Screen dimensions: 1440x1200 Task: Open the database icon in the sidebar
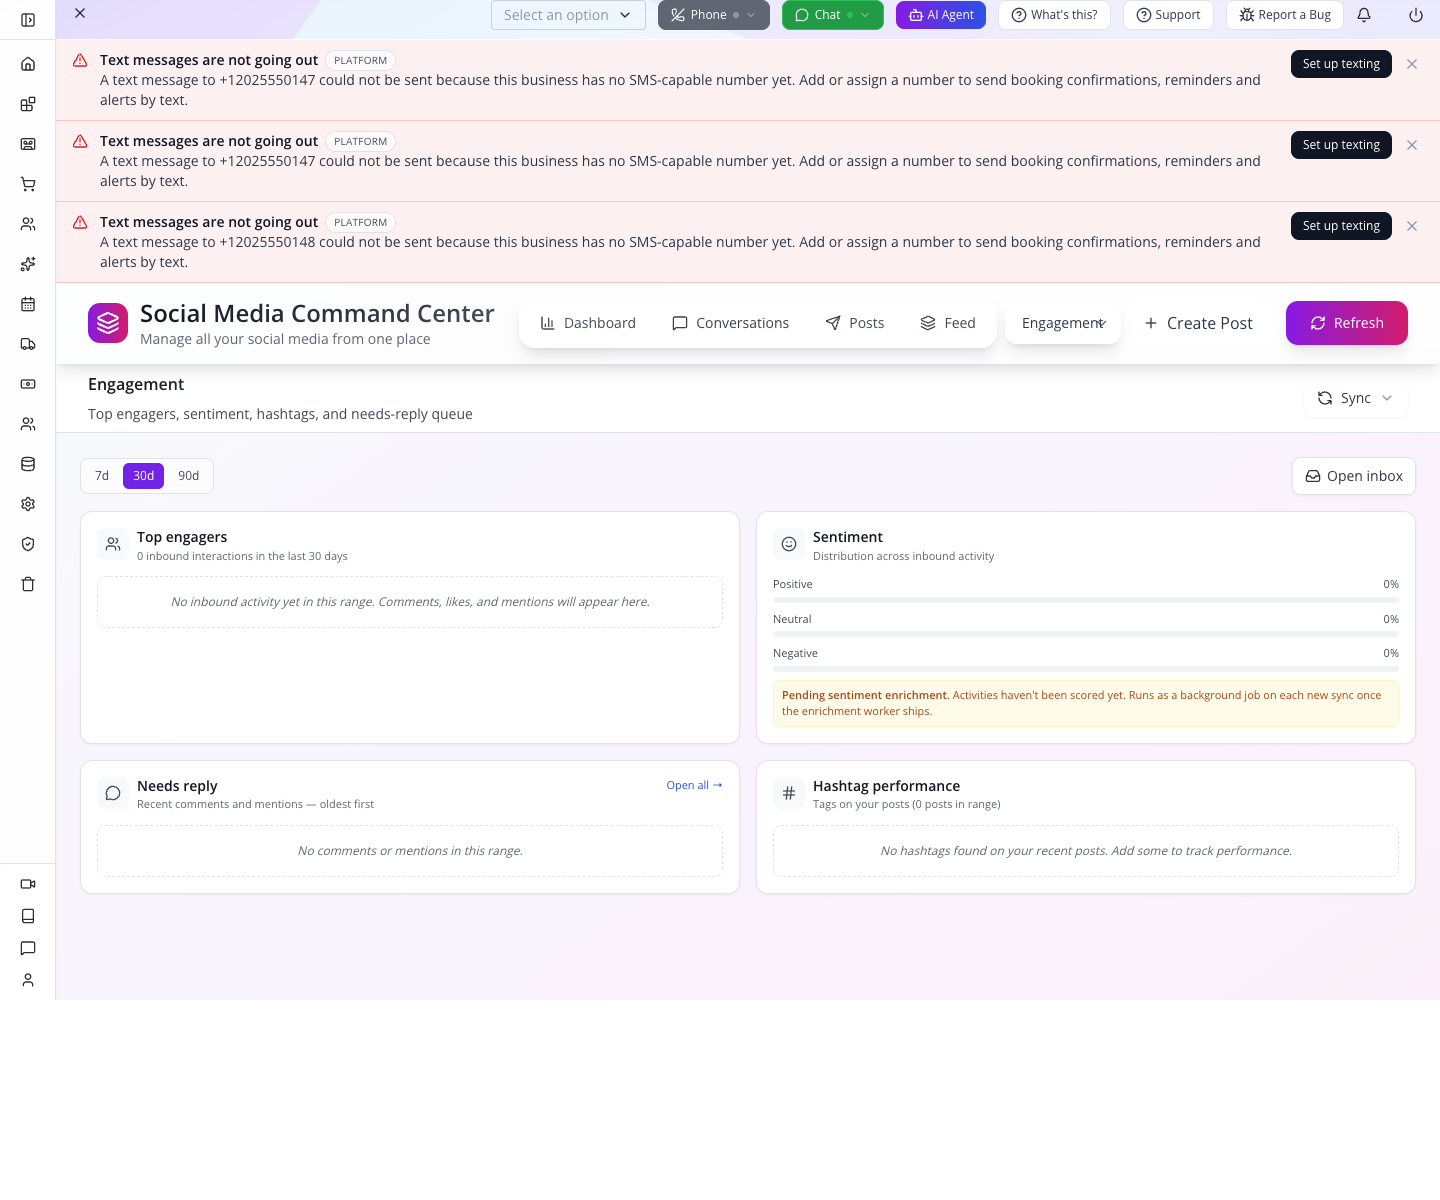(28, 464)
